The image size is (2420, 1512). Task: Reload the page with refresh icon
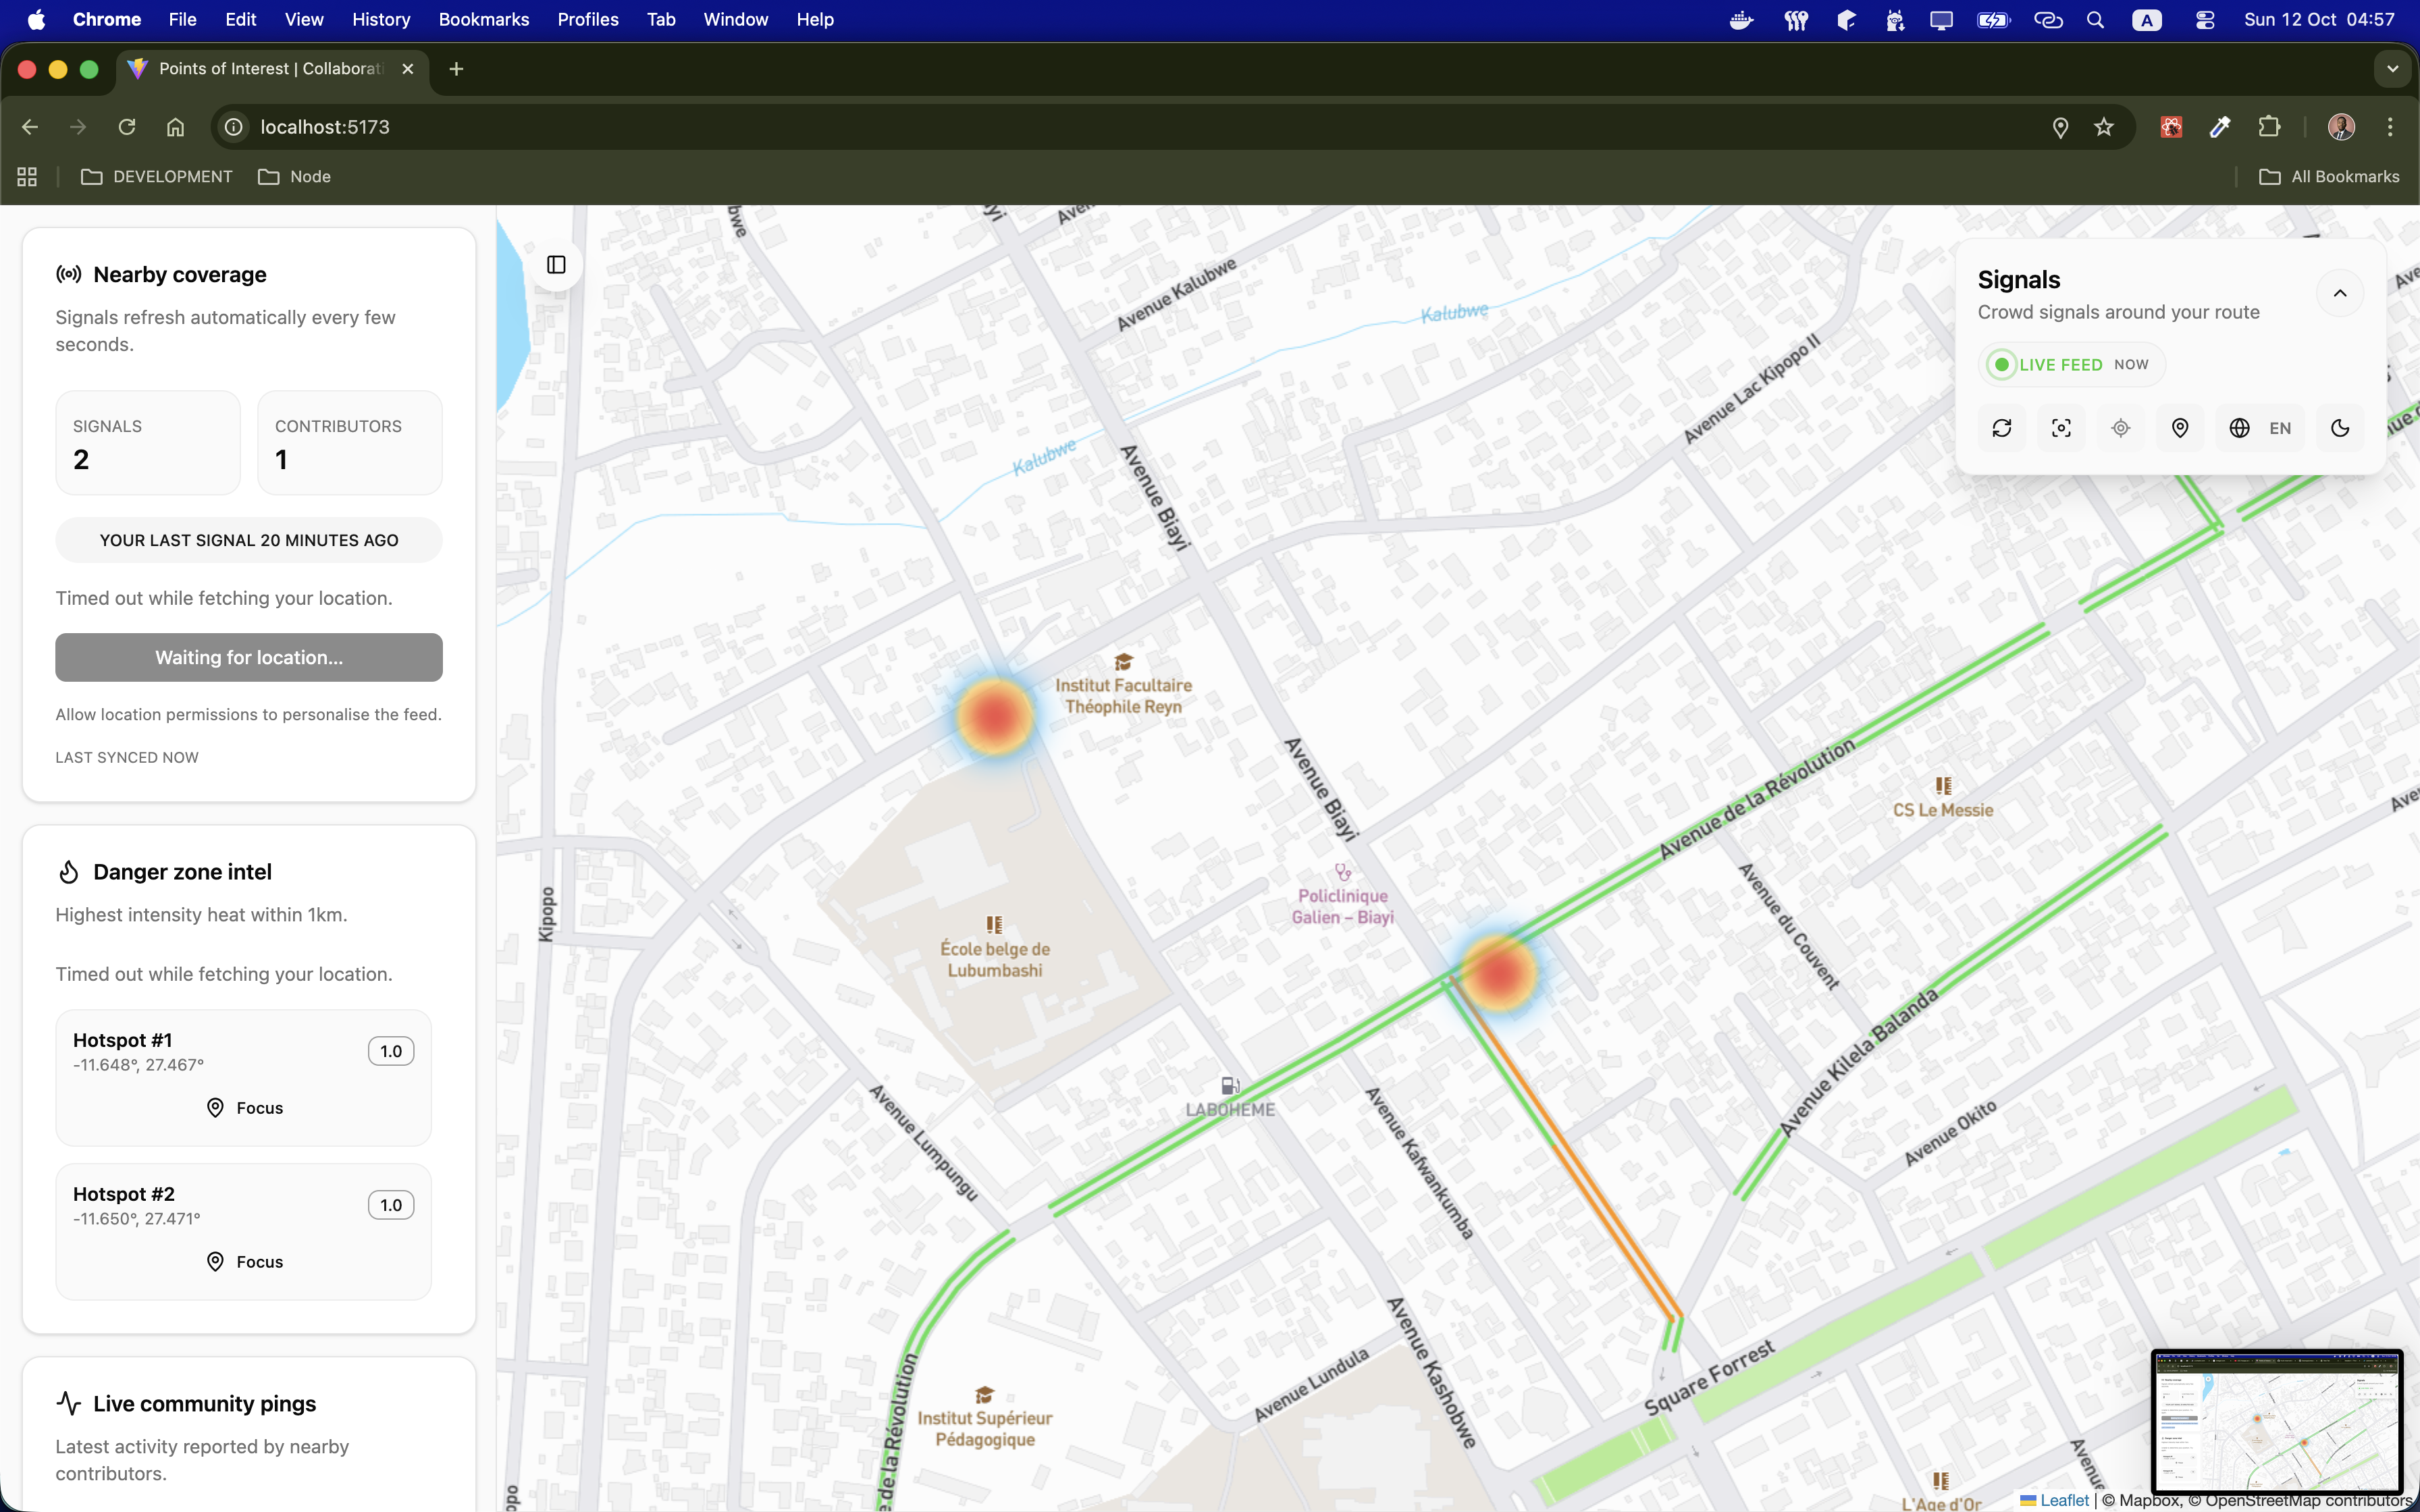(127, 127)
